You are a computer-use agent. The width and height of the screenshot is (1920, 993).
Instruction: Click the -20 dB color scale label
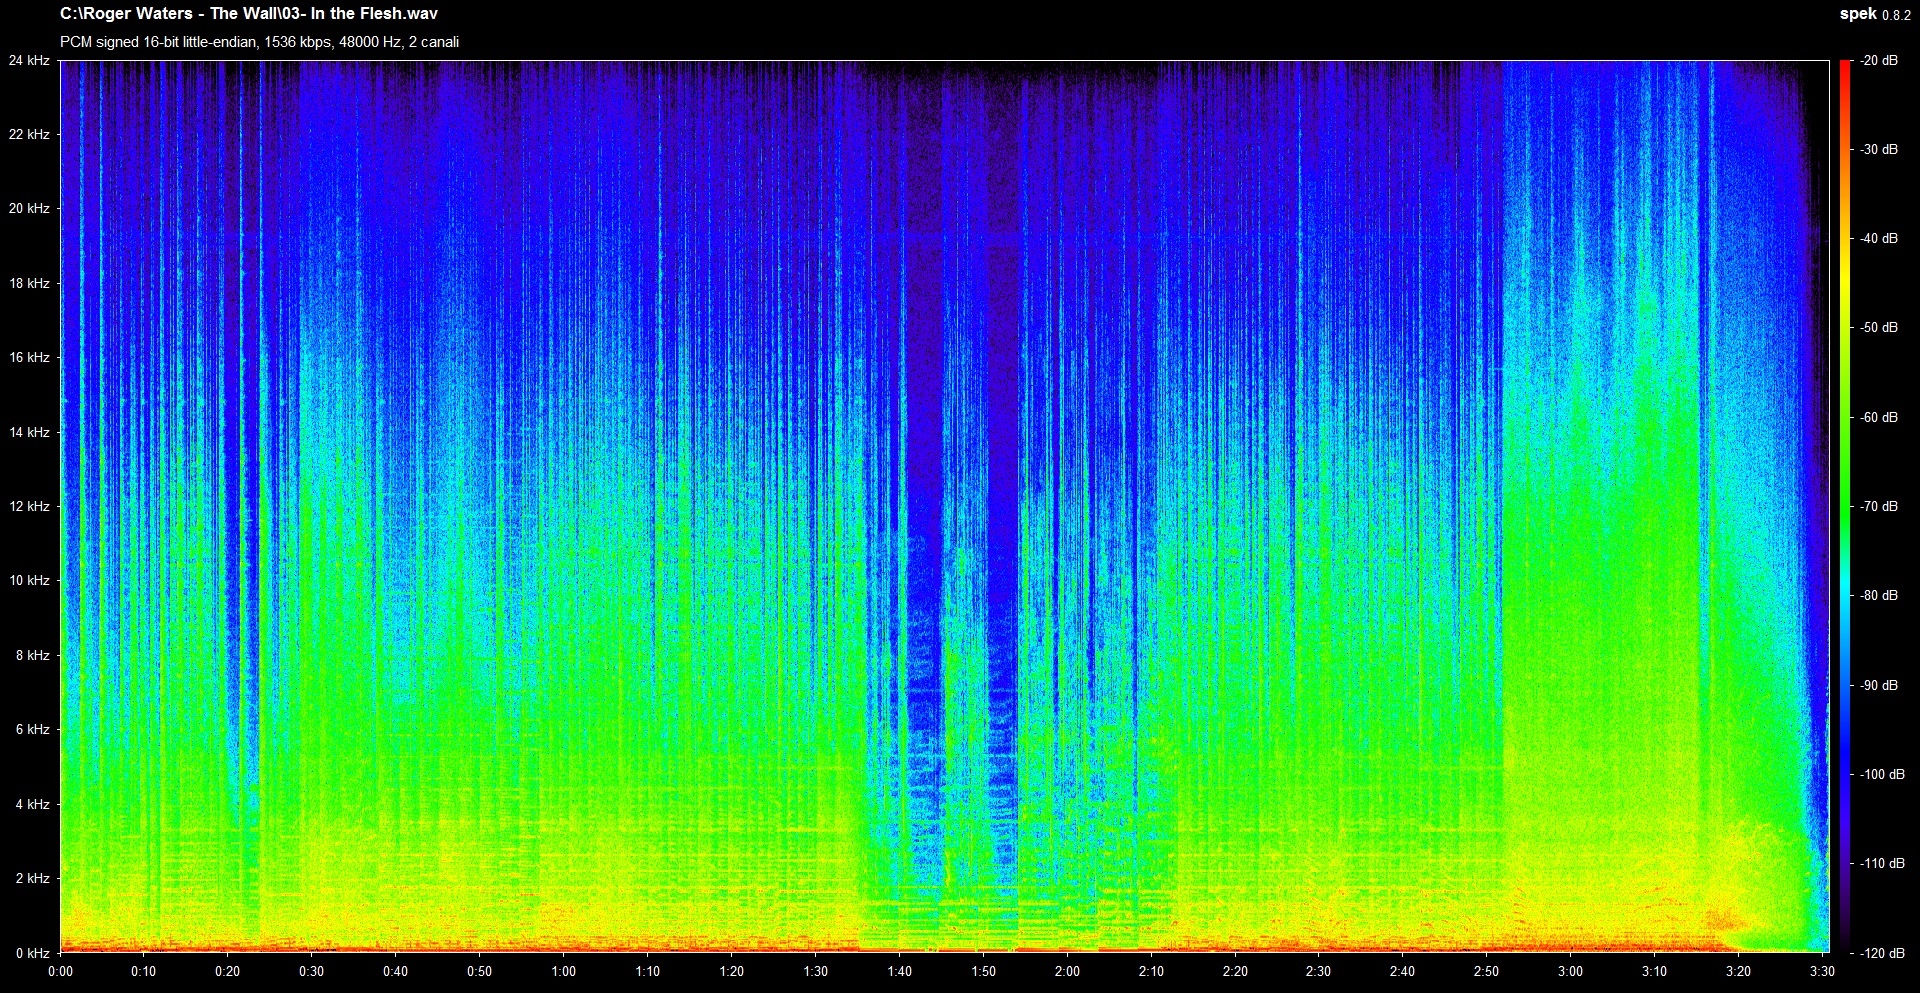tap(1879, 61)
